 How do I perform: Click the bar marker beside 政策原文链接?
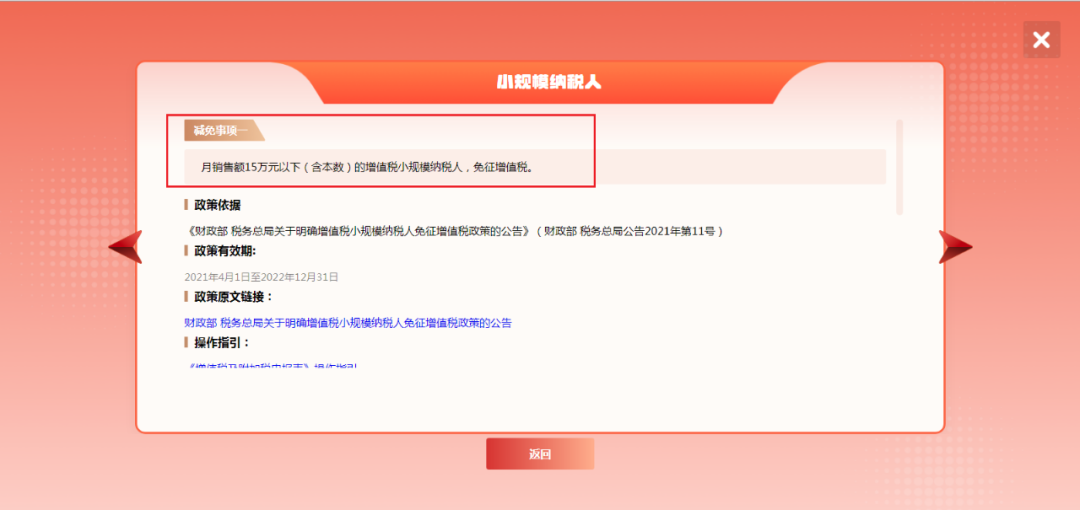coord(186,297)
